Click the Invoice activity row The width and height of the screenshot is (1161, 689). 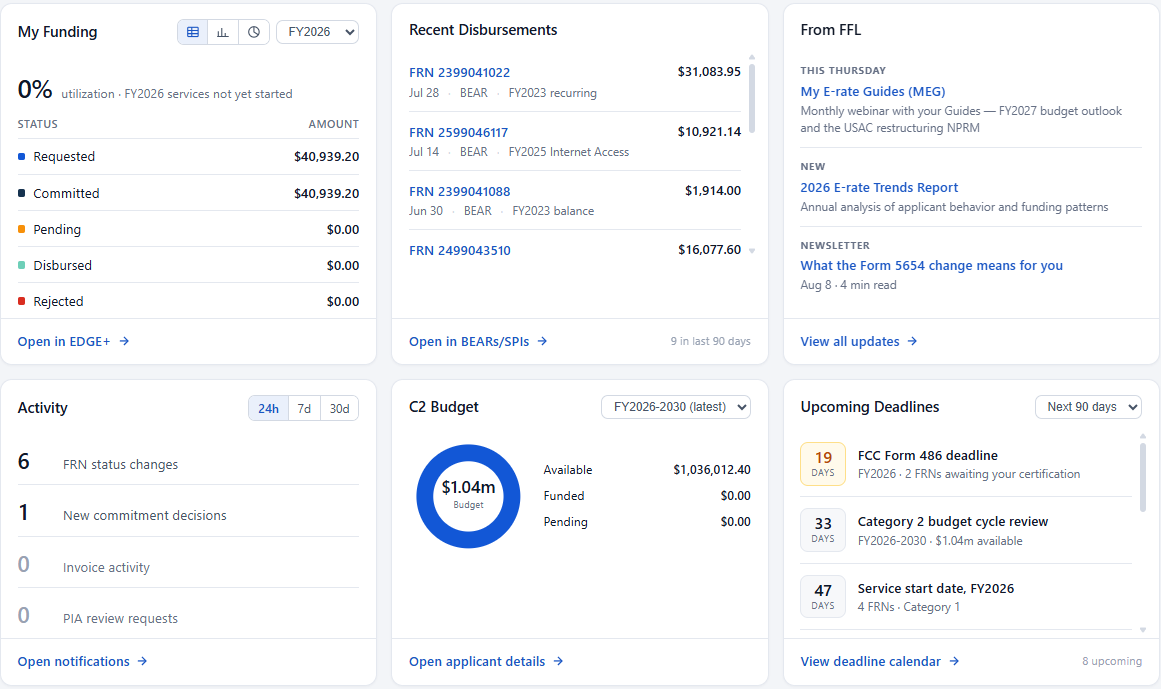[x=188, y=564]
